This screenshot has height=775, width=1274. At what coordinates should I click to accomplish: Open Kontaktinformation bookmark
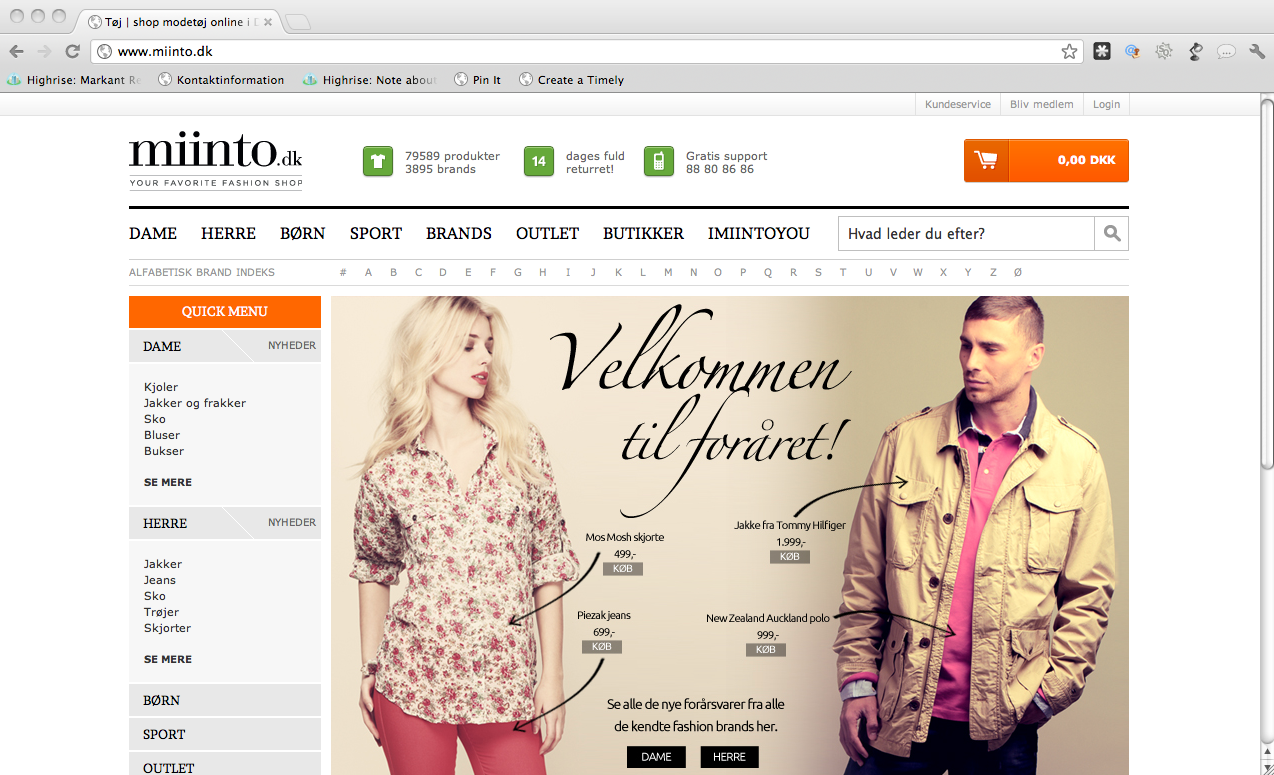(x=221, y=80)
